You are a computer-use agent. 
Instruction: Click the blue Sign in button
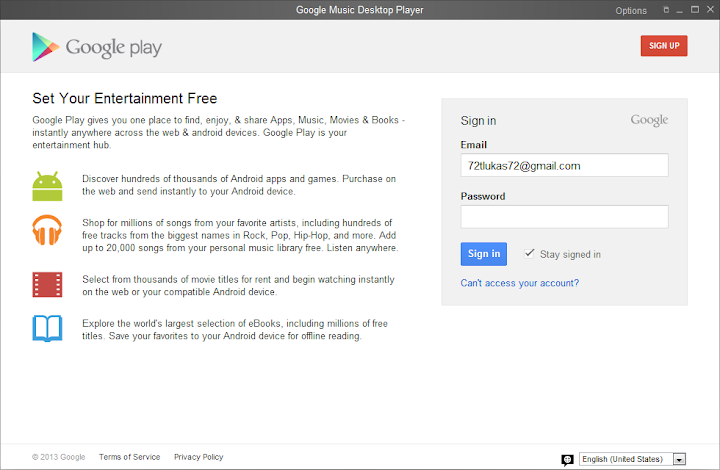pos(484,254)
